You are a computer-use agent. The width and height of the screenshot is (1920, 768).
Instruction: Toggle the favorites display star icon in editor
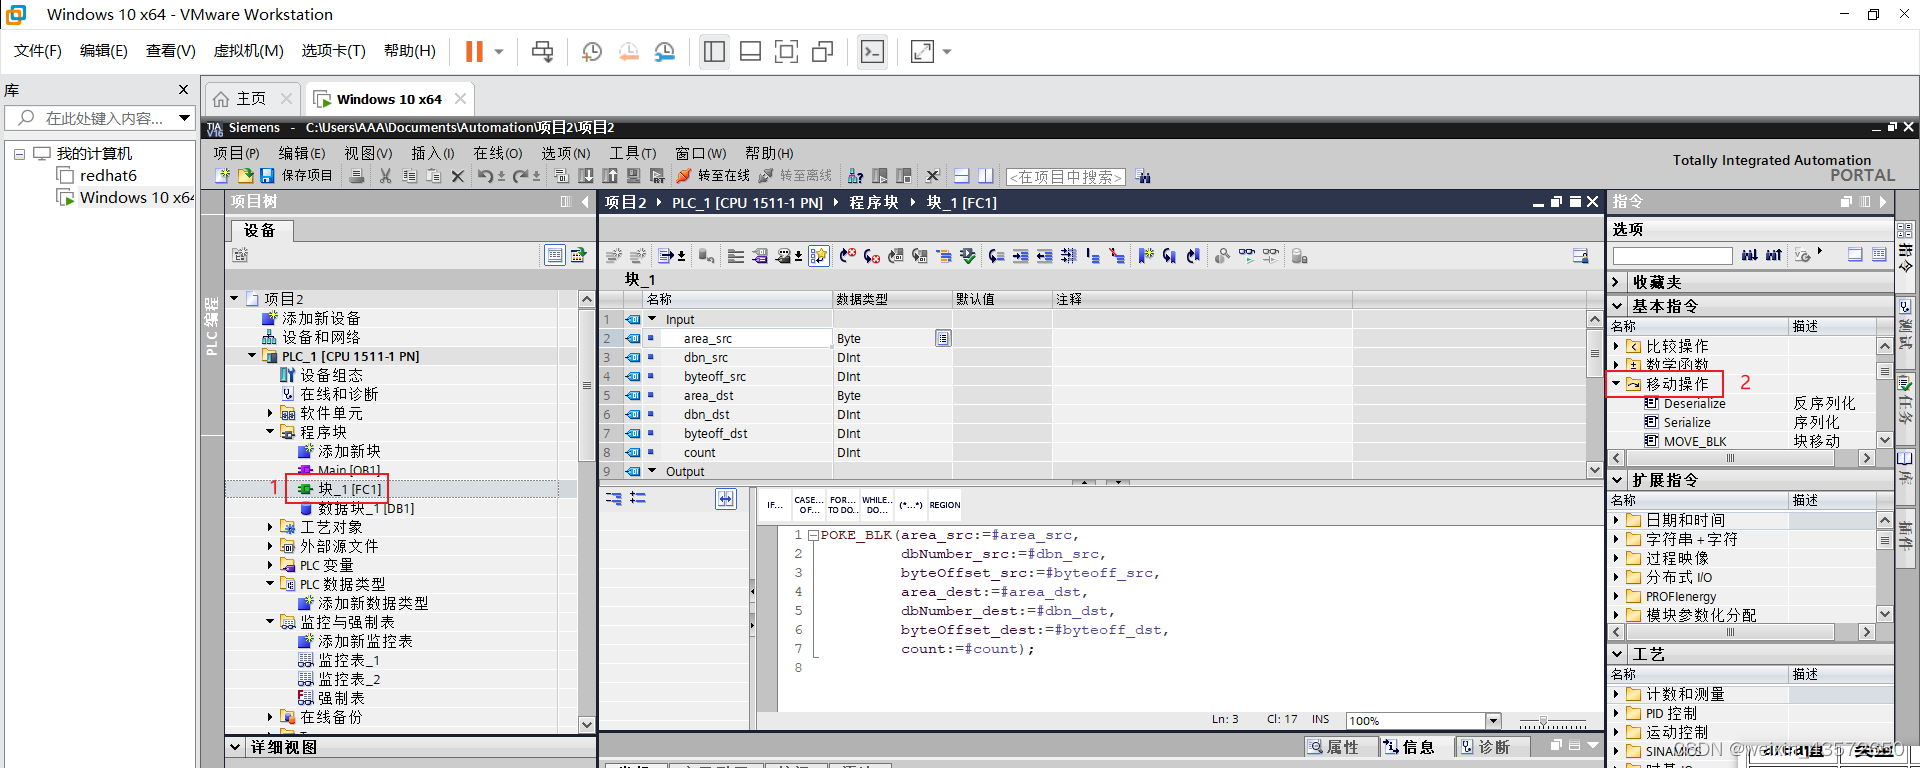coord(819,256)
